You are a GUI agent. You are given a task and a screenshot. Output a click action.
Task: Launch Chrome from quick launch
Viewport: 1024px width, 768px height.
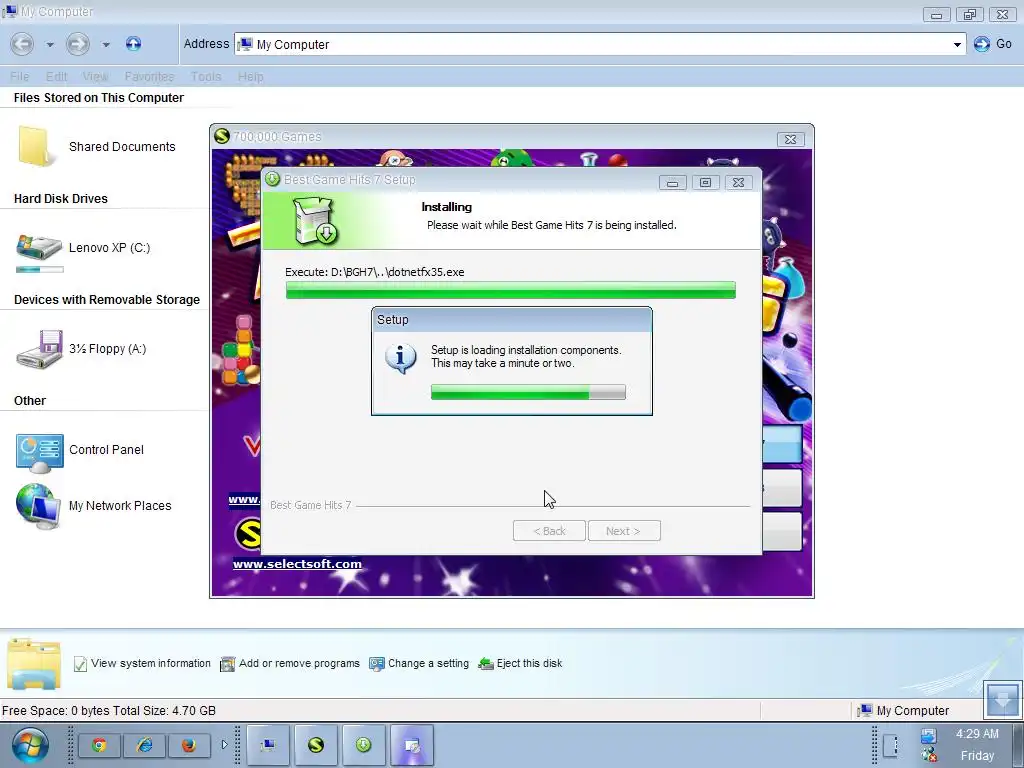(99, 745)
